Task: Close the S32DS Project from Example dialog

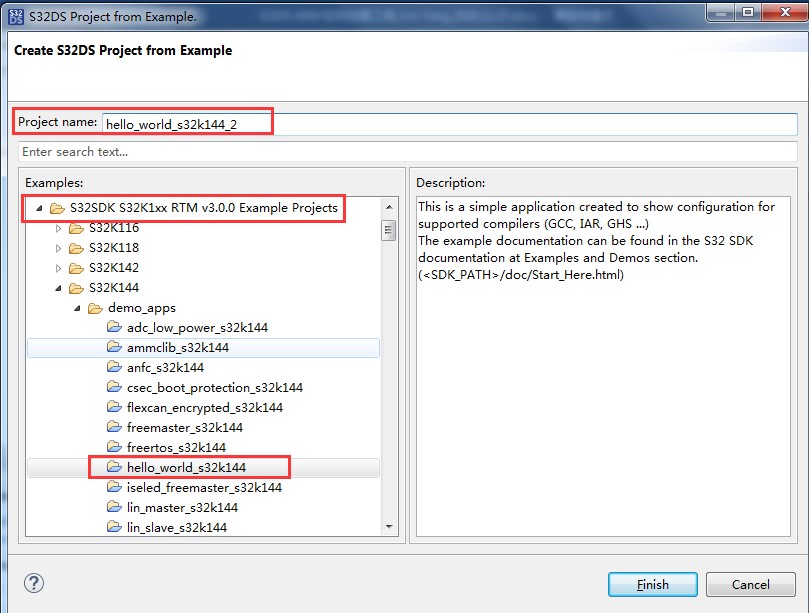Action: point(785,12)
